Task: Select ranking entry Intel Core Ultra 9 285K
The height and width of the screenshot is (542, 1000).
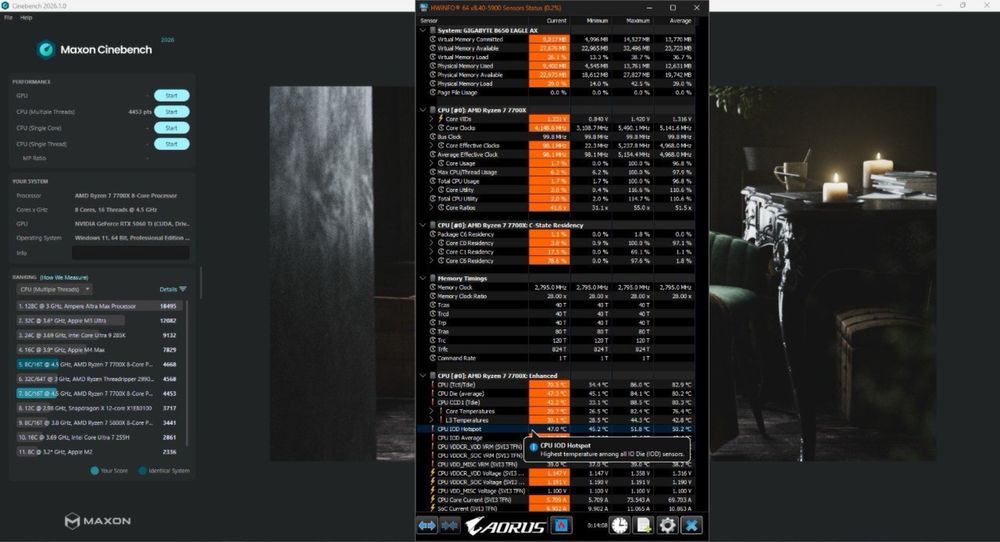Action: [98, 335]
